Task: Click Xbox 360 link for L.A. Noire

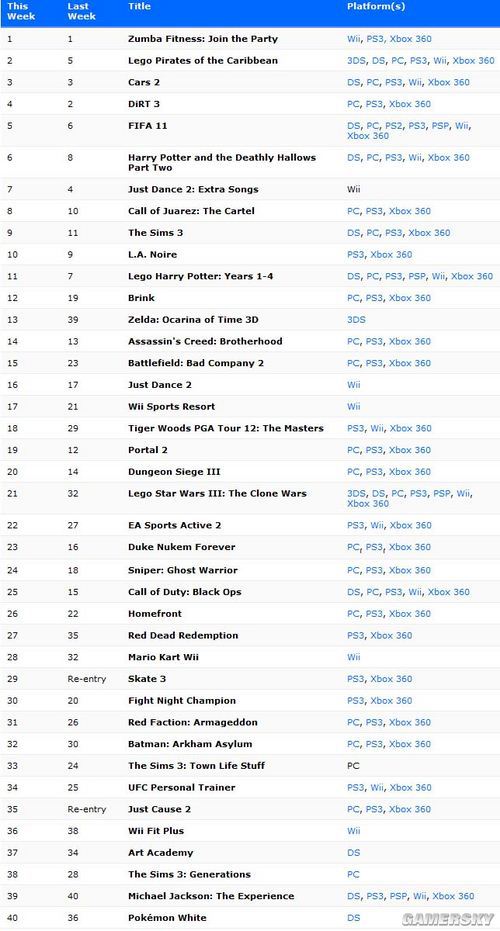Action: pyautogui.click(x=391, y=254)
